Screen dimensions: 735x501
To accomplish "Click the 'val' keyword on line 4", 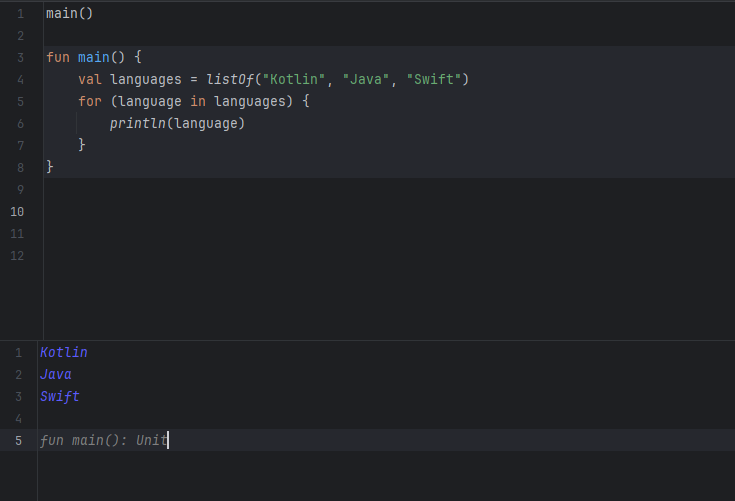I will (90, 80).
